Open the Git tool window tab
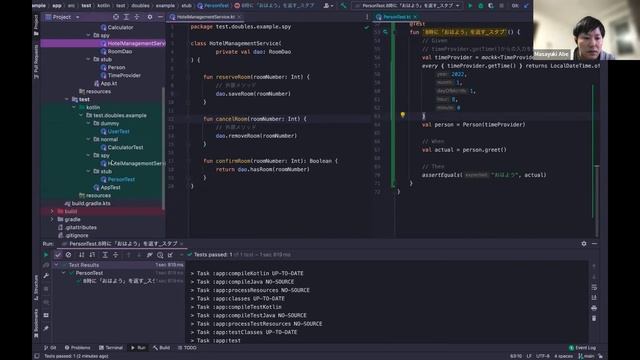Screen dimensions: 640x360 [x=50, y=348]
